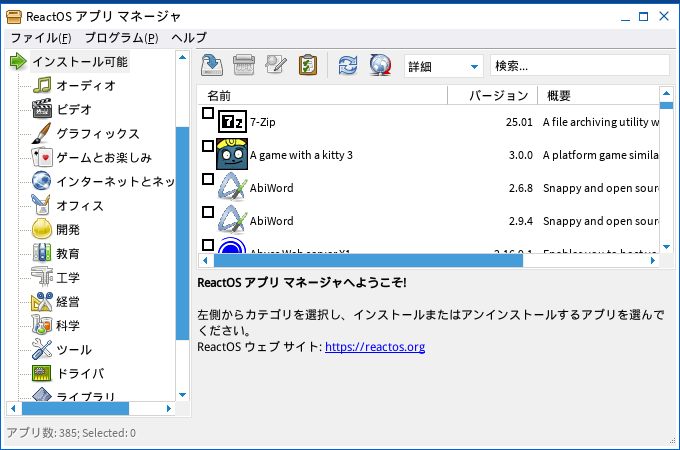Click the app list horizontal scrollbar thumb

(x=368, y=261)
